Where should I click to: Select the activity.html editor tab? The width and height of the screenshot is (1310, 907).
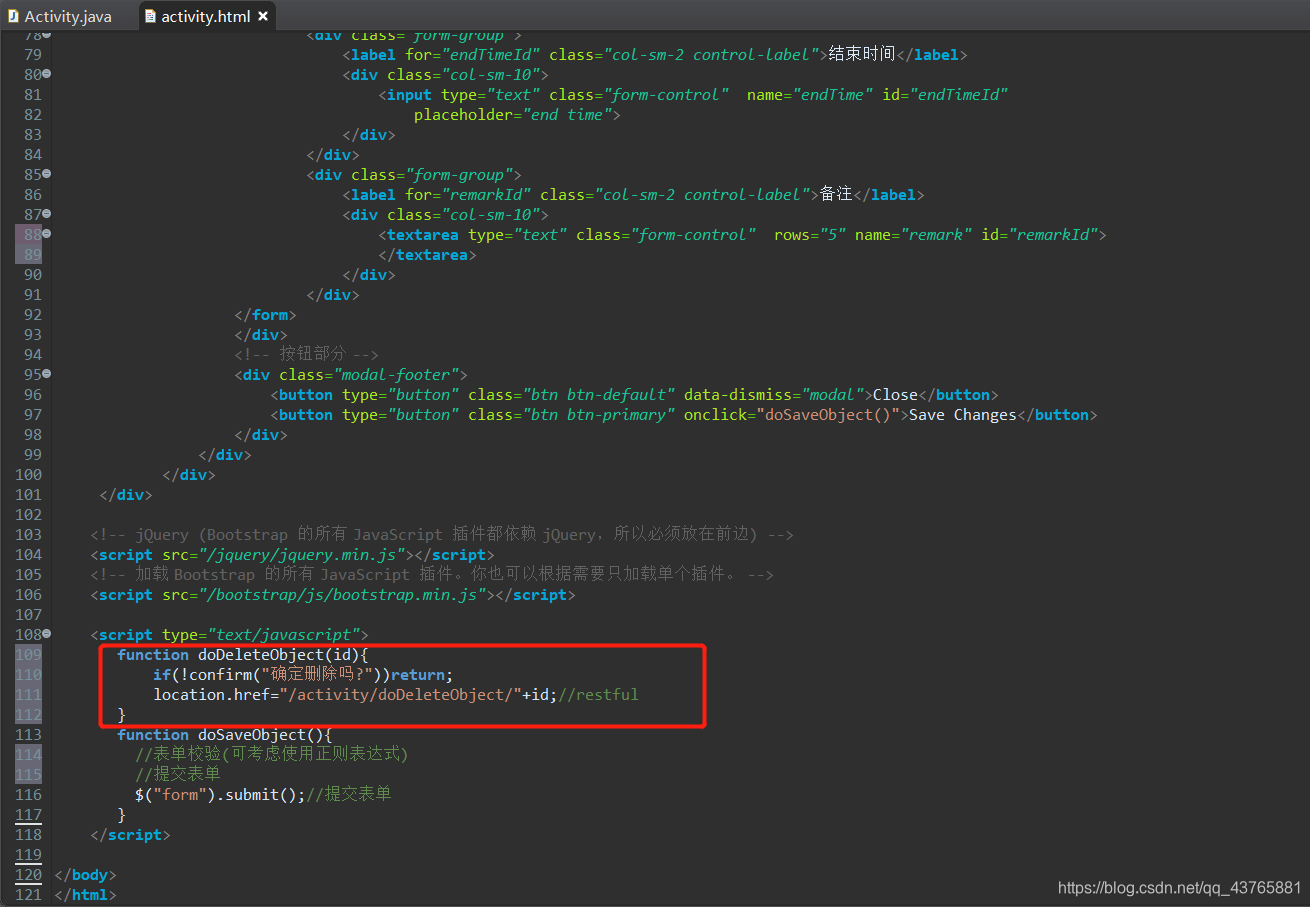tap(205, 16)
